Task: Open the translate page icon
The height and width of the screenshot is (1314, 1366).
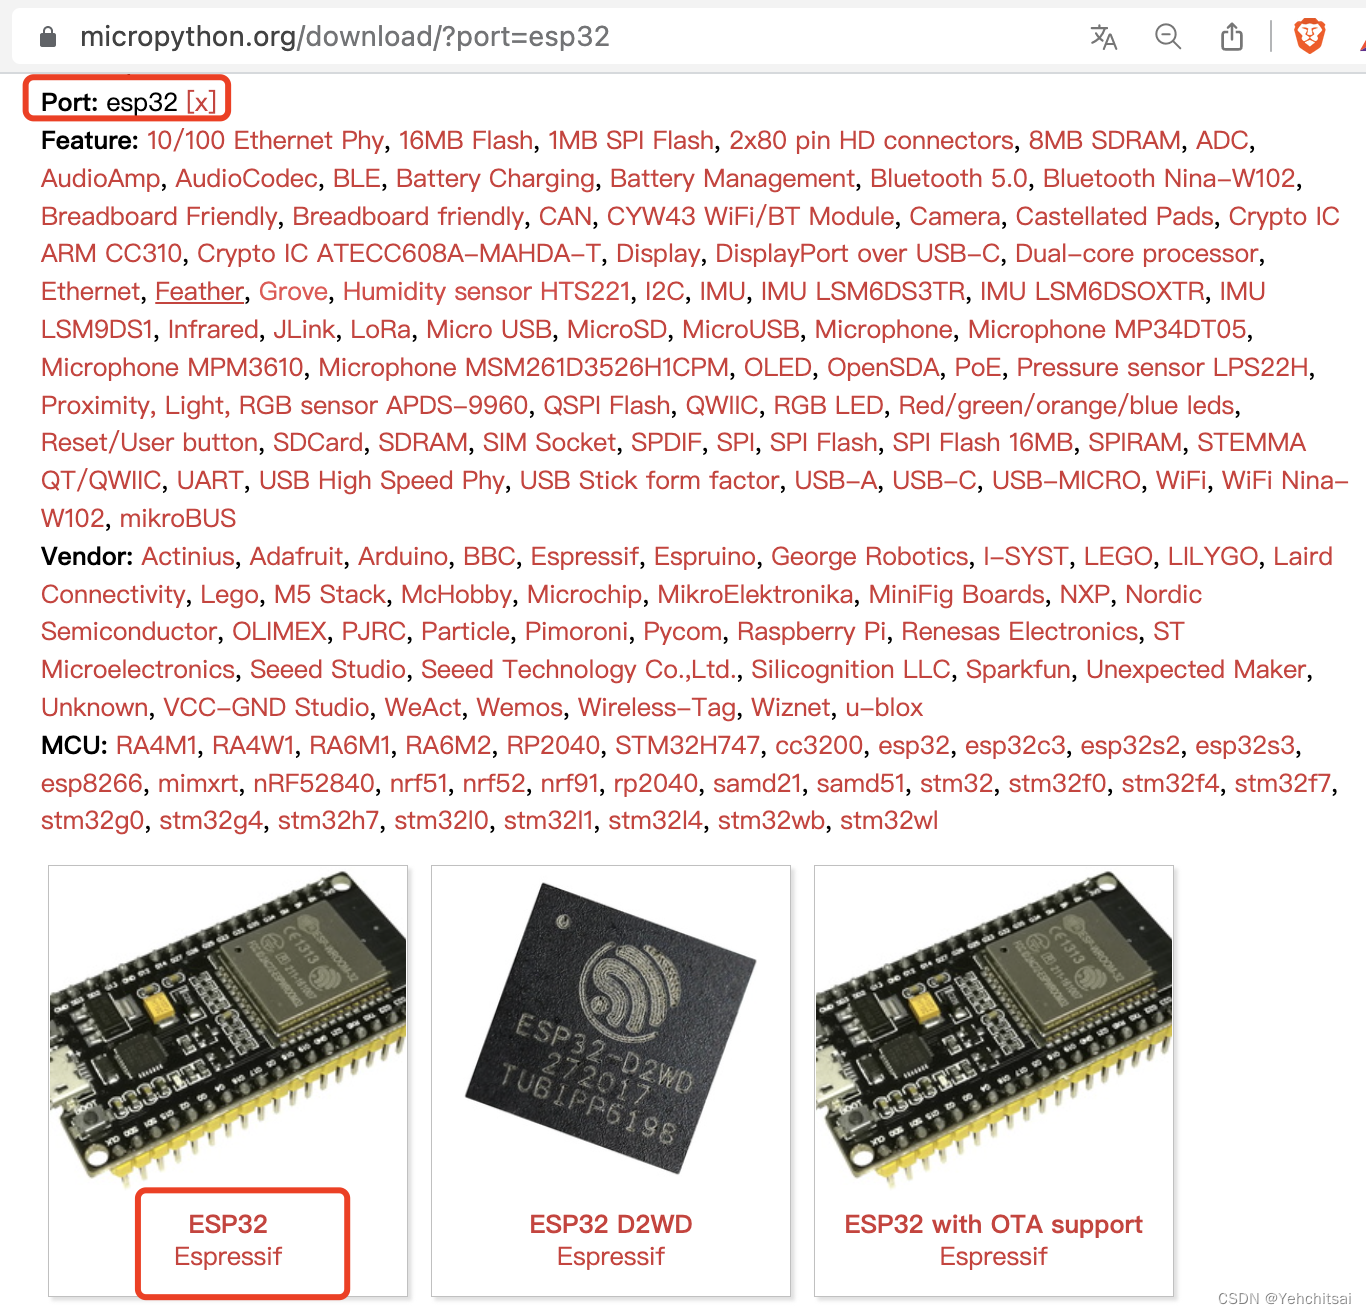Action: [1103, 37]
